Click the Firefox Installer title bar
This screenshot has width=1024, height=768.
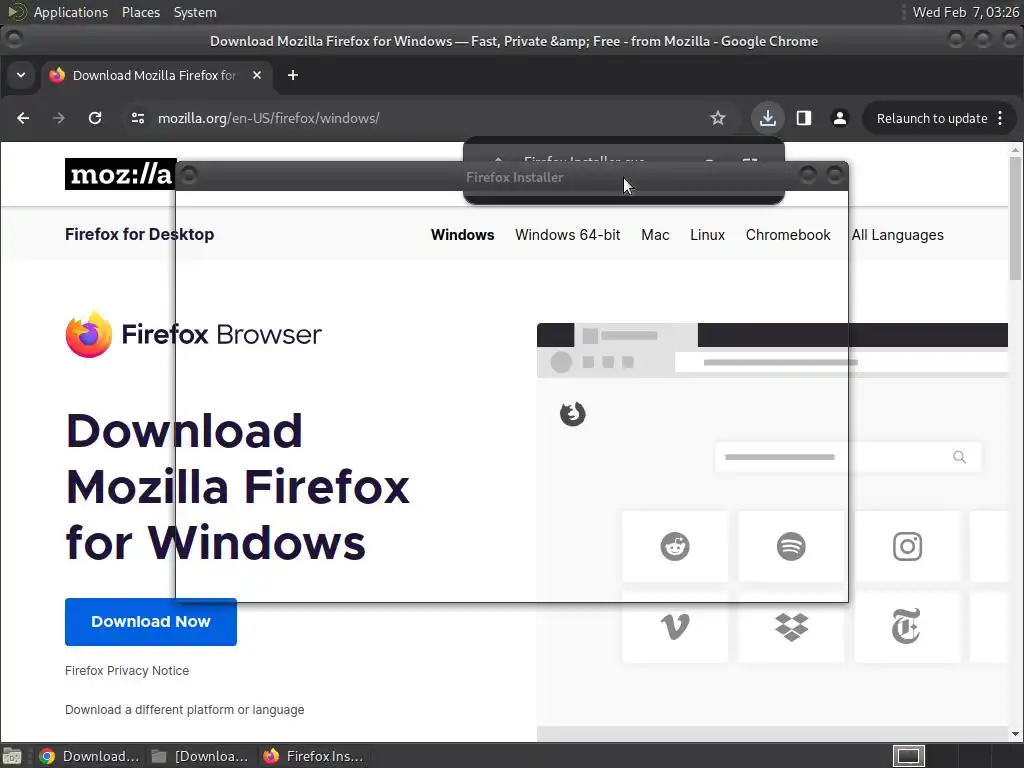[513, 177]
